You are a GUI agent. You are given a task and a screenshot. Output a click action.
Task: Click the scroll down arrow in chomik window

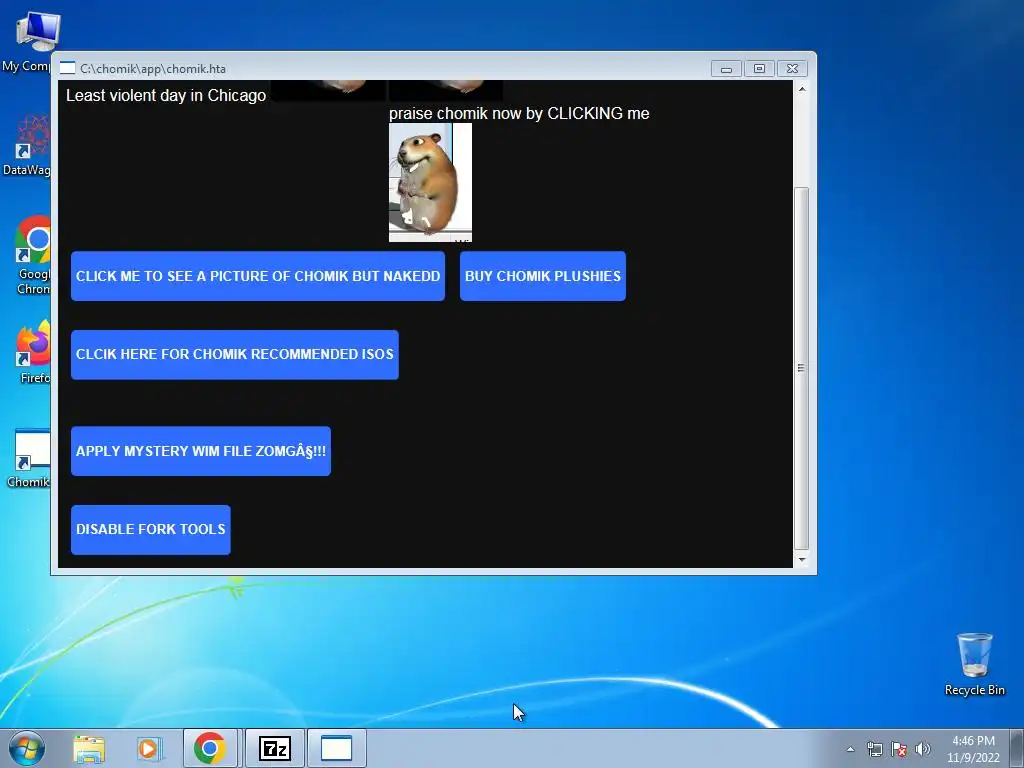[x=802, y=560]
